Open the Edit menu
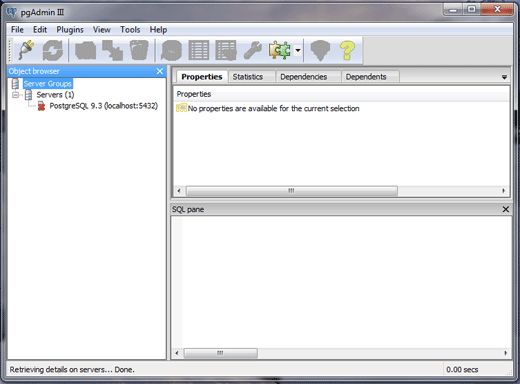Image resolution: width=520 pixels, height=384 pixels. tap(40, 30)
